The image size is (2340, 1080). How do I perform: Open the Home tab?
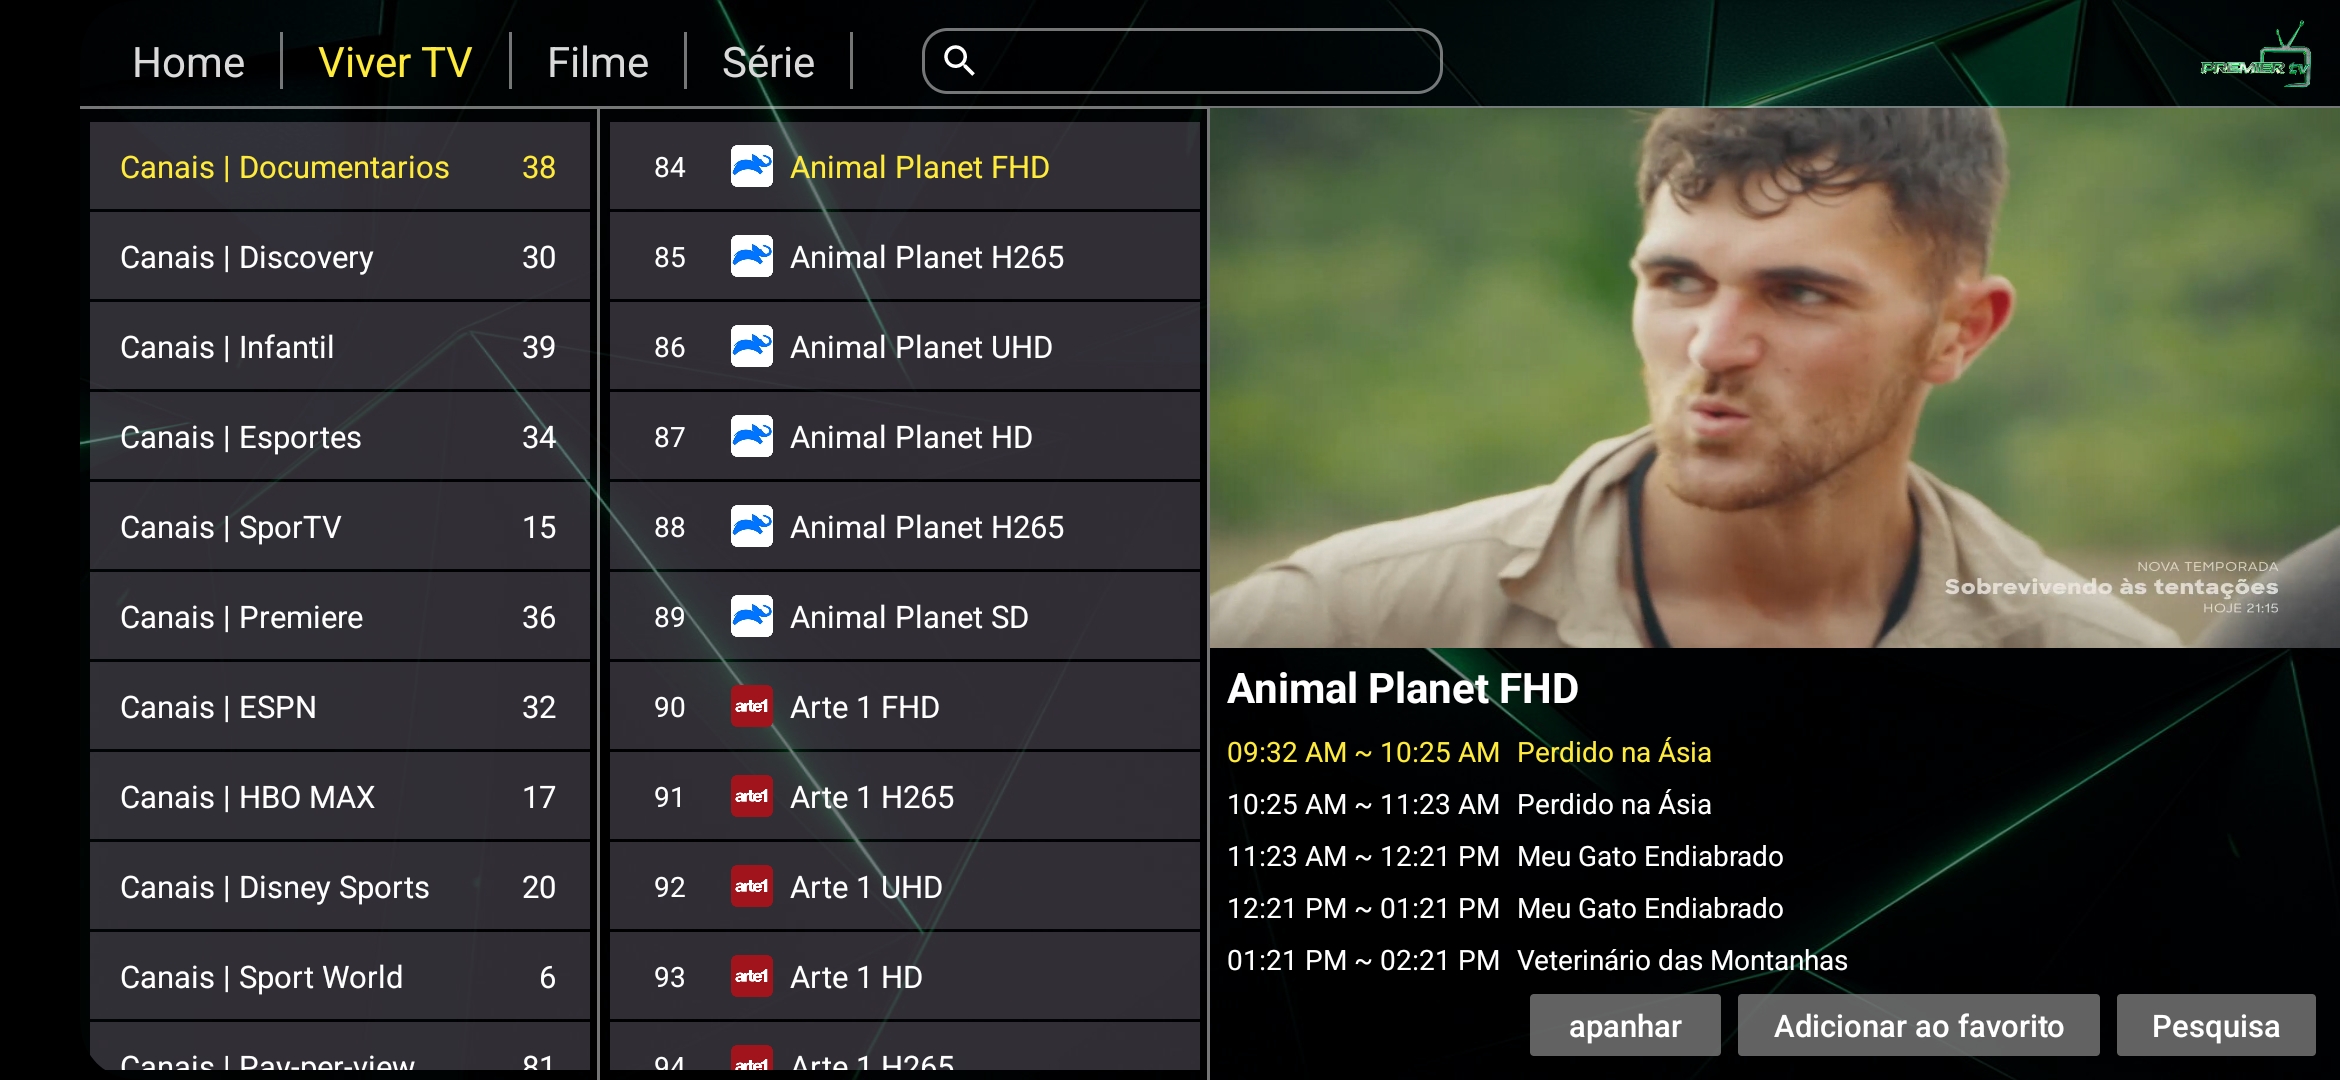click(188, 63)
